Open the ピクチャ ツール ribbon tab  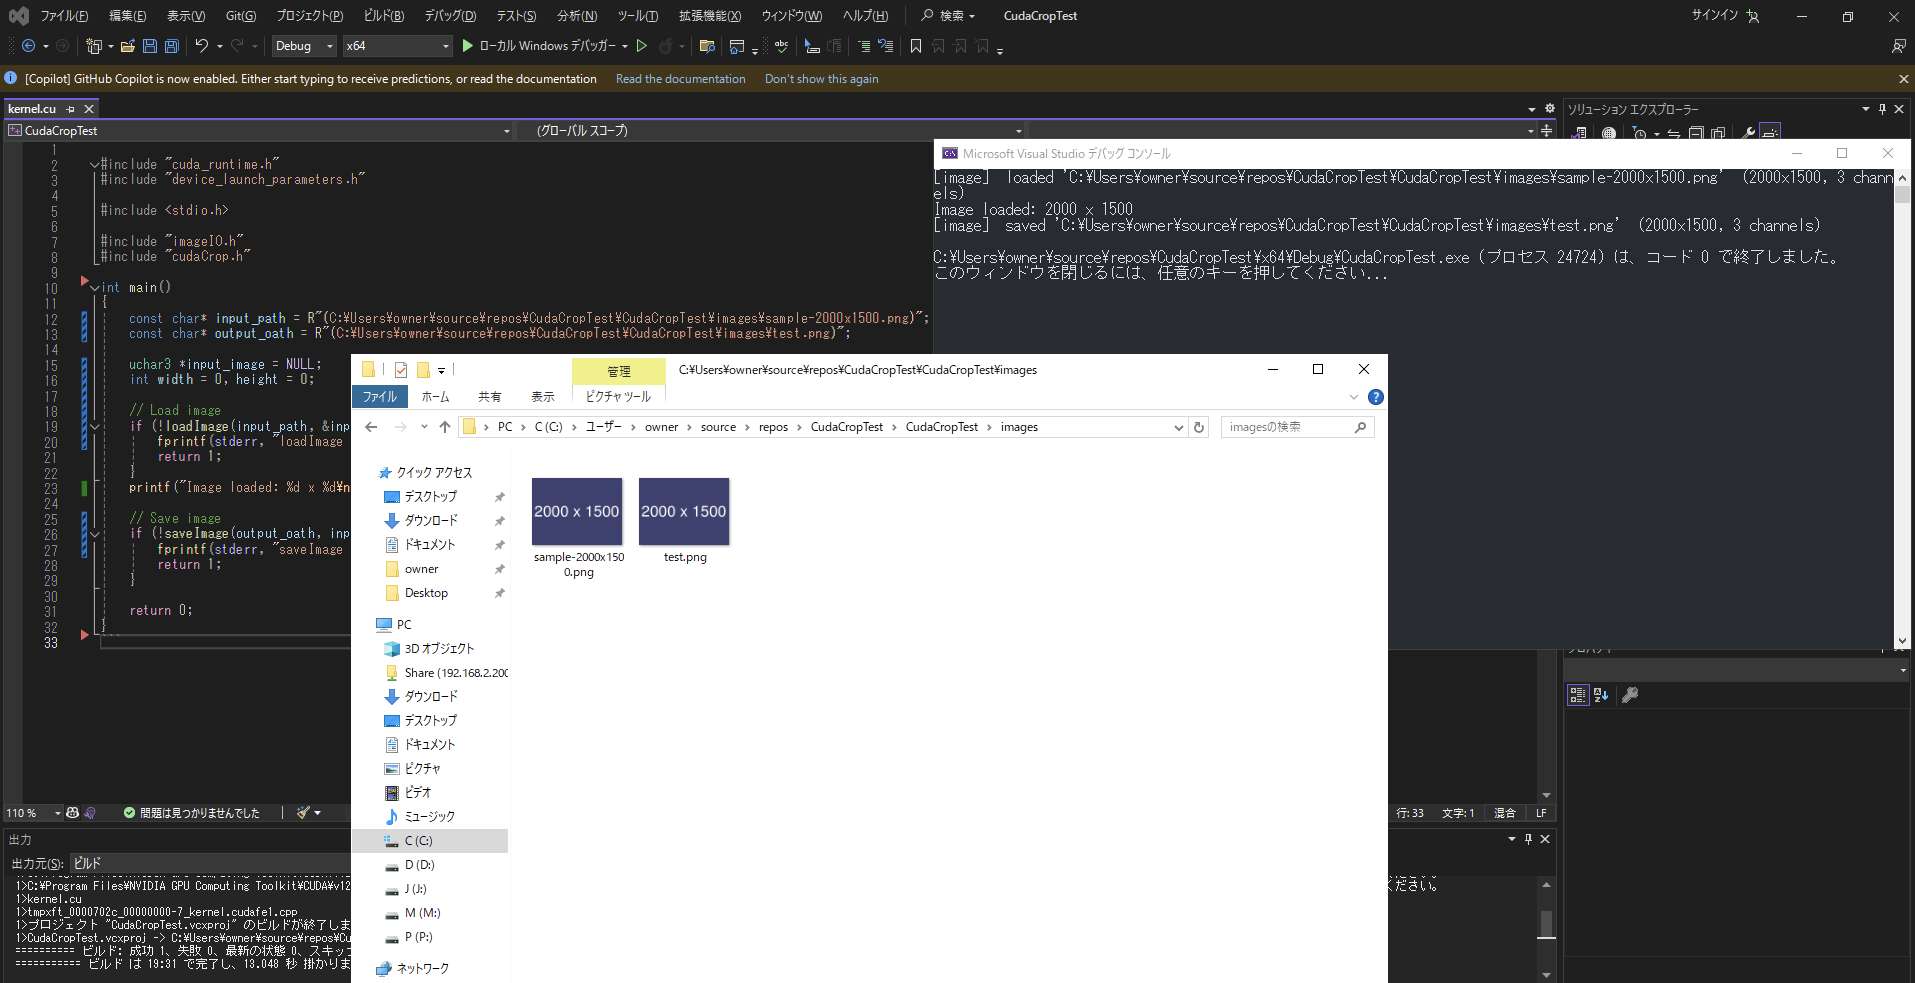[618, 397]
